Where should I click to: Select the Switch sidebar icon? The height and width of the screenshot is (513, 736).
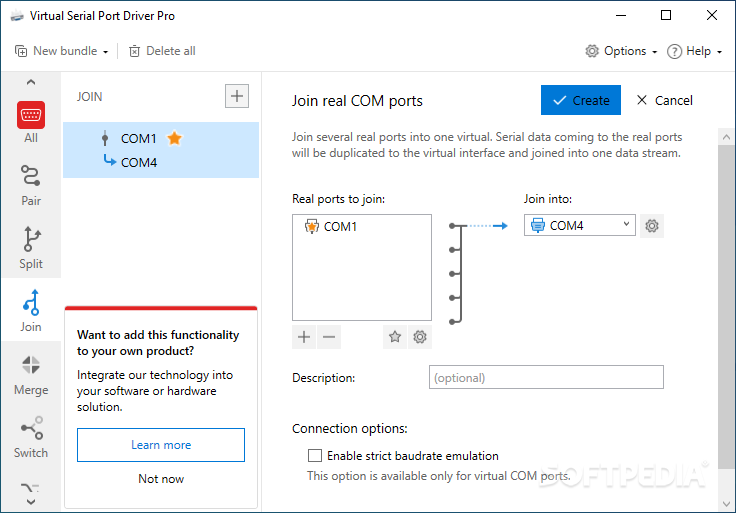pyautogui.click(x=31, y=437)
